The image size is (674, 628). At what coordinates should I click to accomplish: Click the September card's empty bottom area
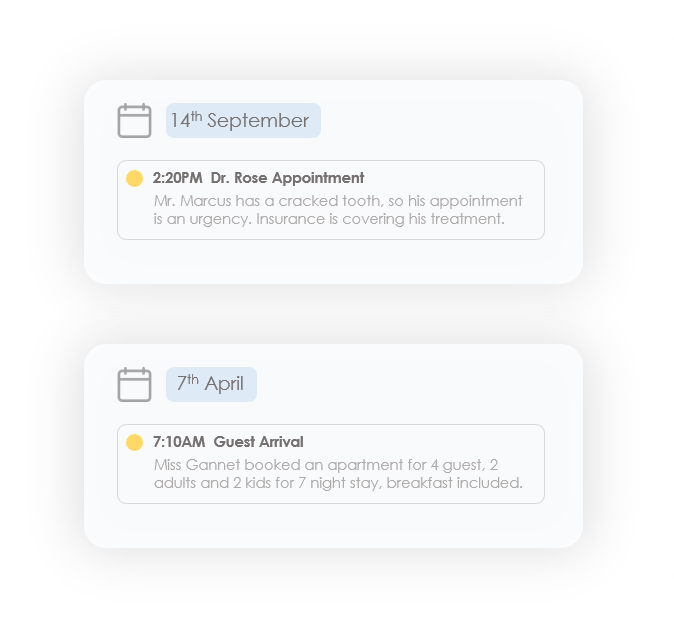(x=333, y=261)
